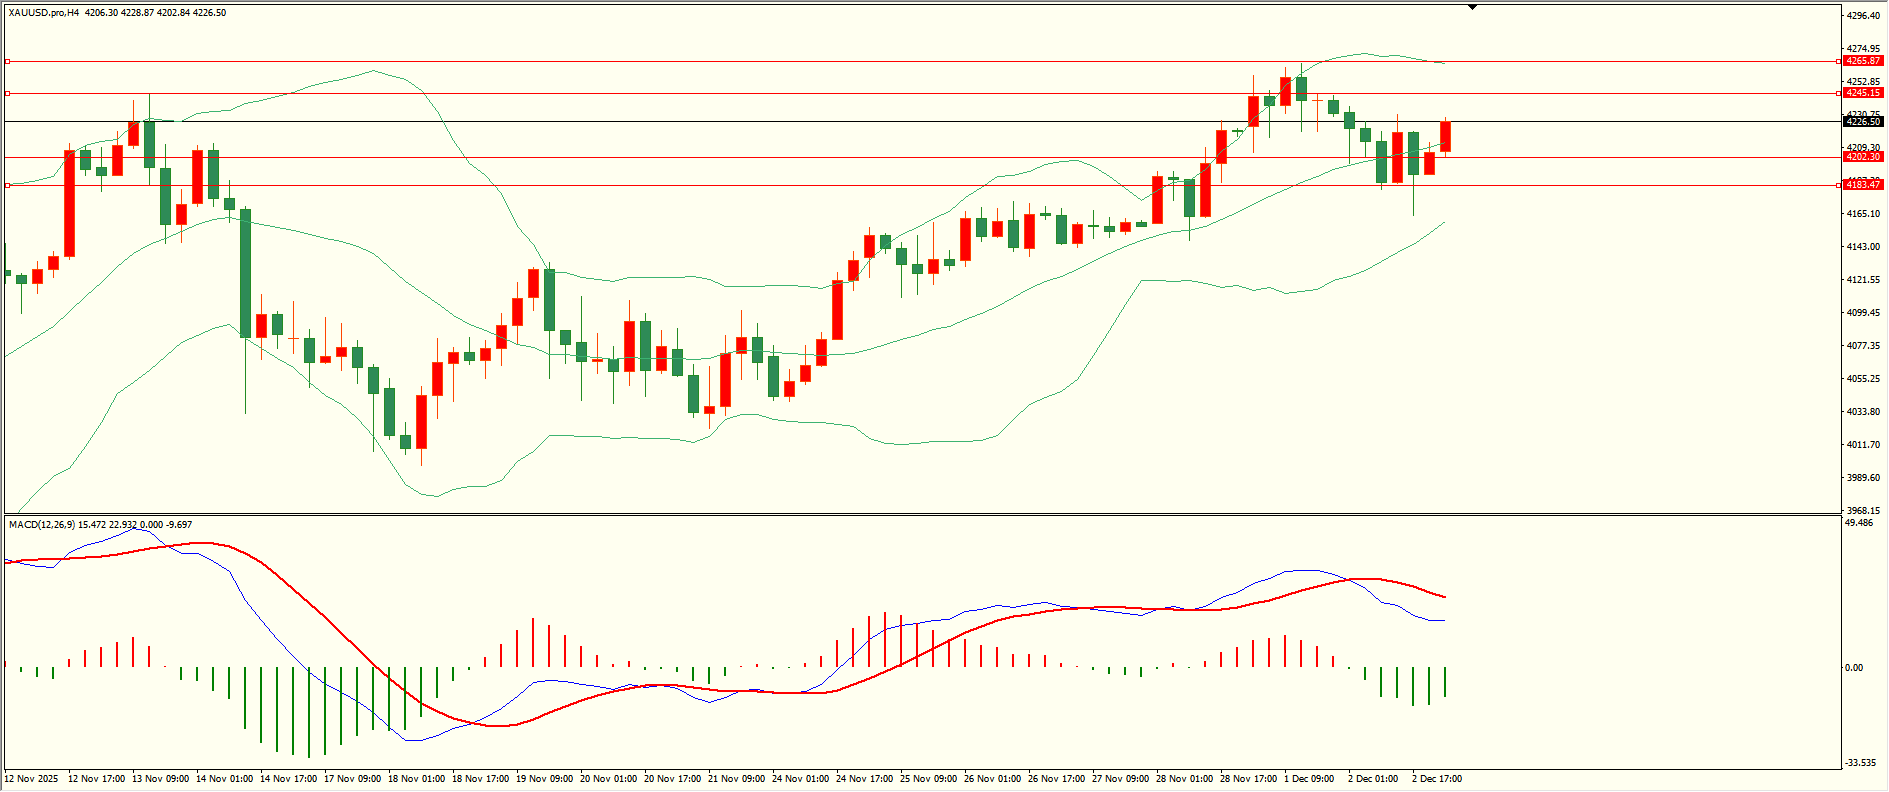The height and width of the screenshot is (792, 1889).
Task: Click the 12 Nov 2025 date label
Action: coord(31,778)
